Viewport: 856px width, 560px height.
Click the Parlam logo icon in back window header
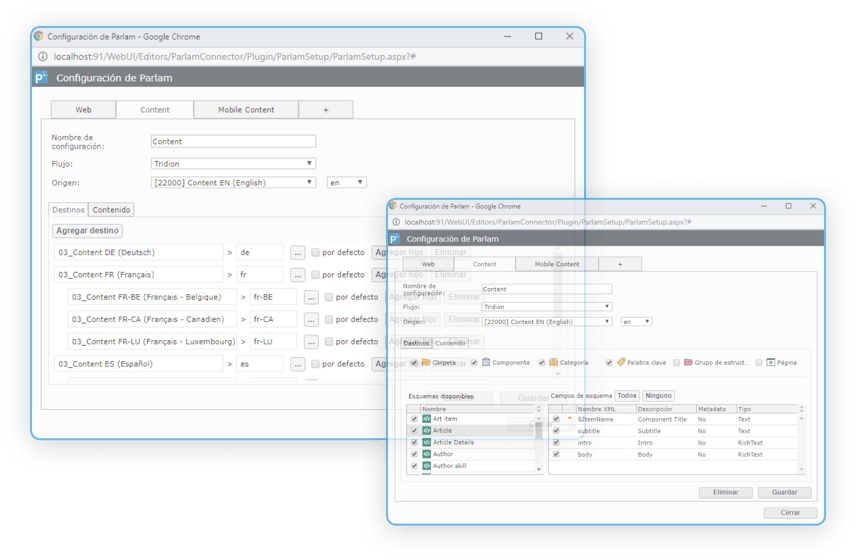coord(41,77)
